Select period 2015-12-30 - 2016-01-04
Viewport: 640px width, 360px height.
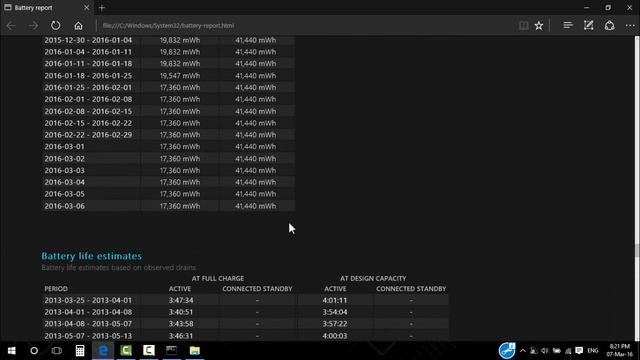coord(88,40)
